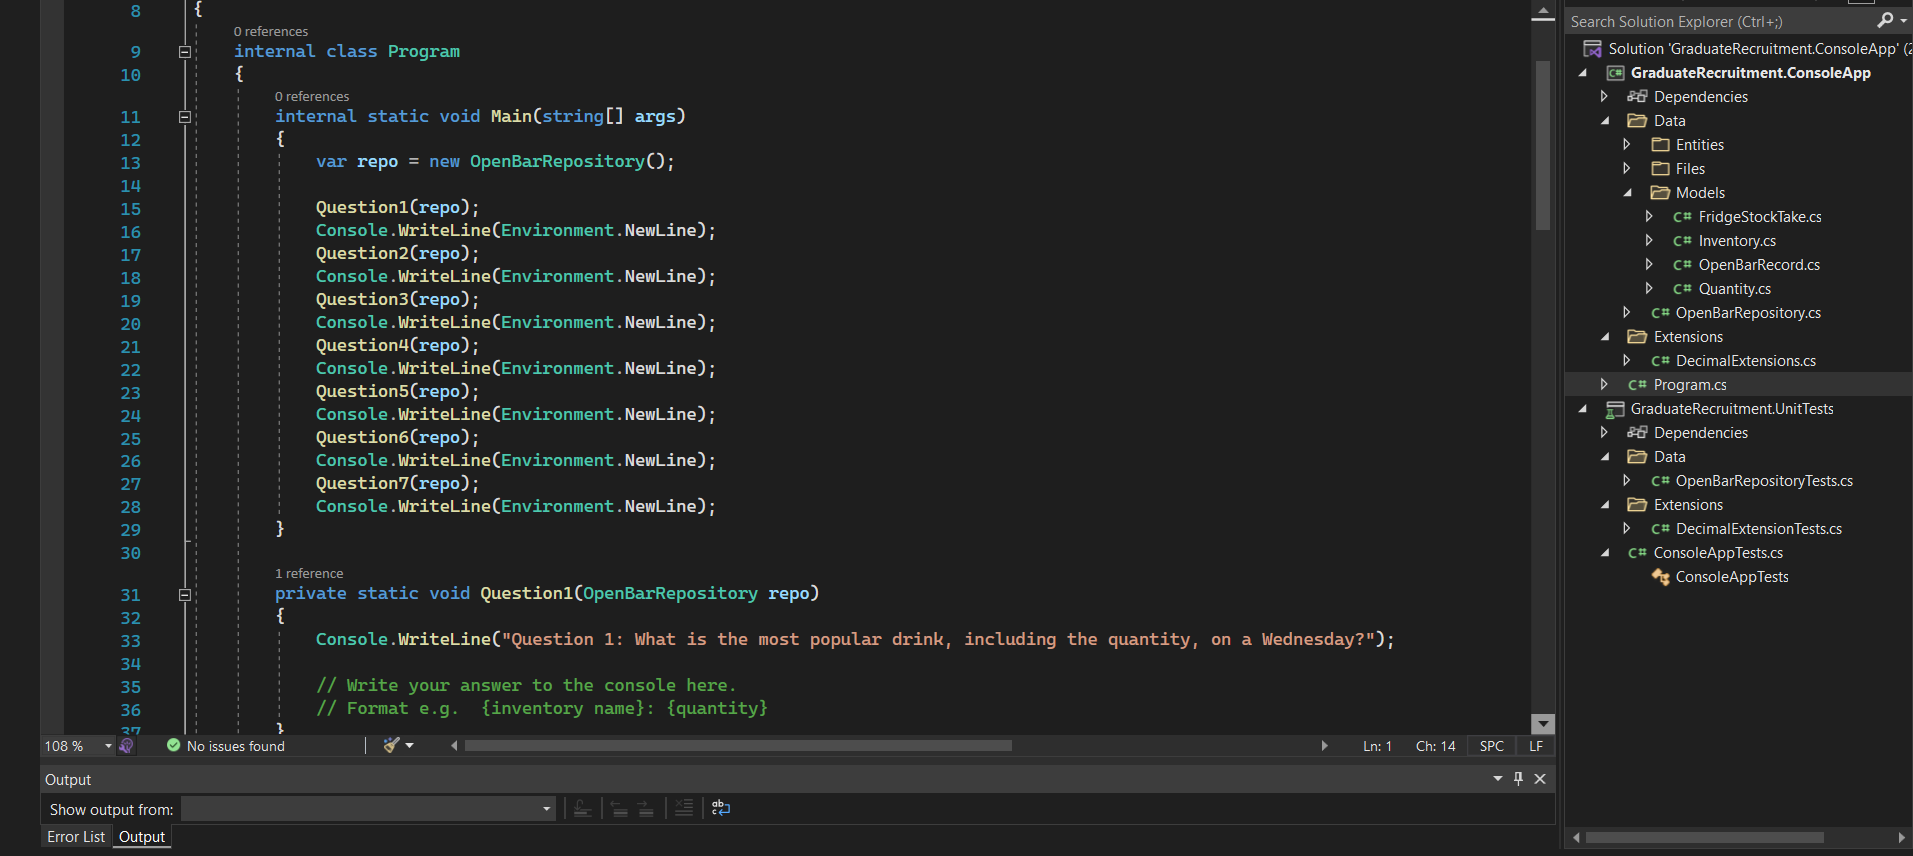1913x856 pixels.
Task: Run code cleanup with the broom icon
Action: 392,746
